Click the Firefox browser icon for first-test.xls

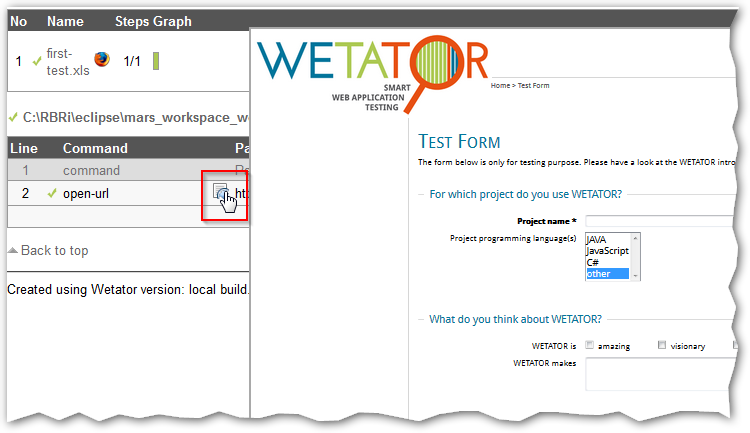point(101,59)
